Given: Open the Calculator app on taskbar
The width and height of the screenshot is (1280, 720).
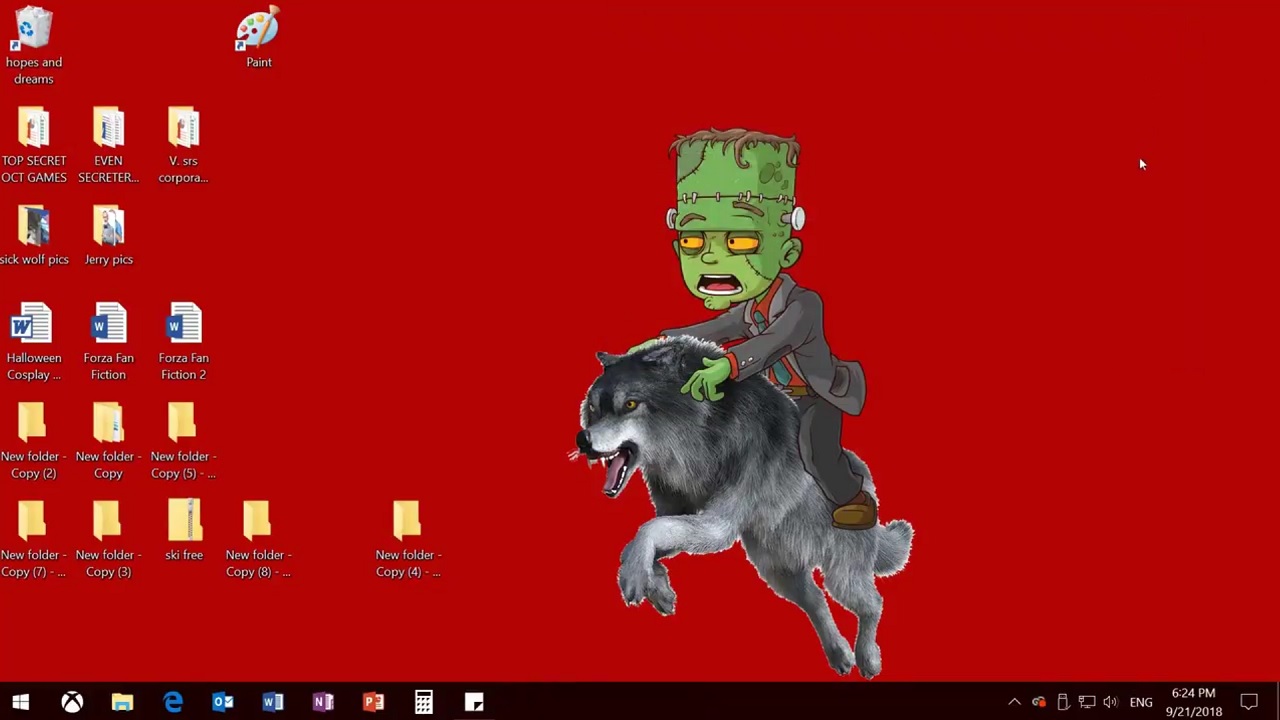Looking at the screenshot, I should (x=424, y=702).
